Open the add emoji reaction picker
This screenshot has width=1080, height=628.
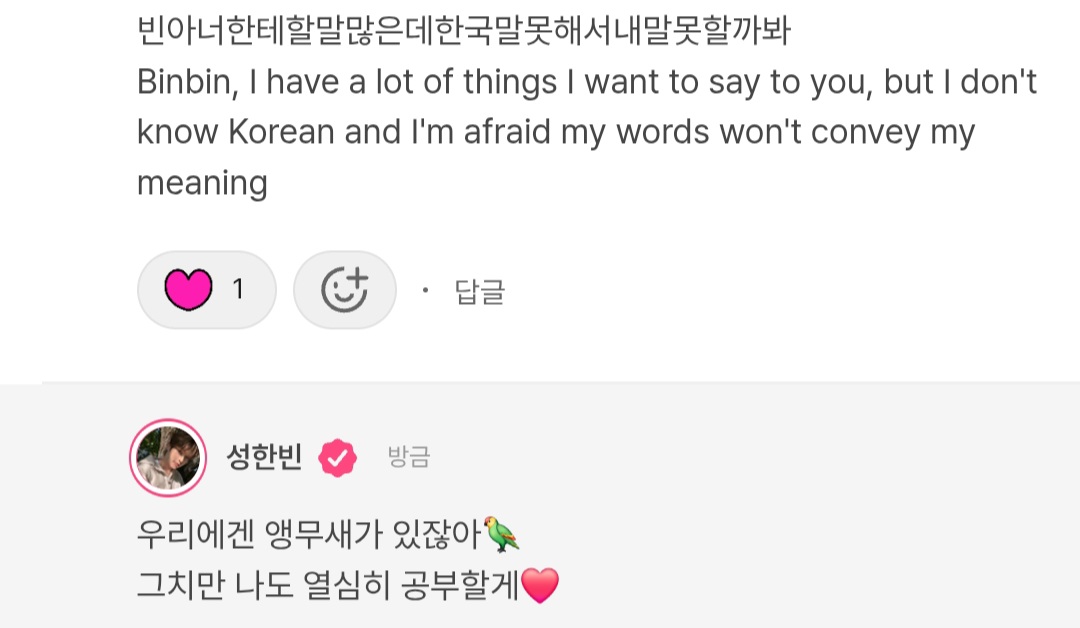pyautogui.click(x=344, y=290)
